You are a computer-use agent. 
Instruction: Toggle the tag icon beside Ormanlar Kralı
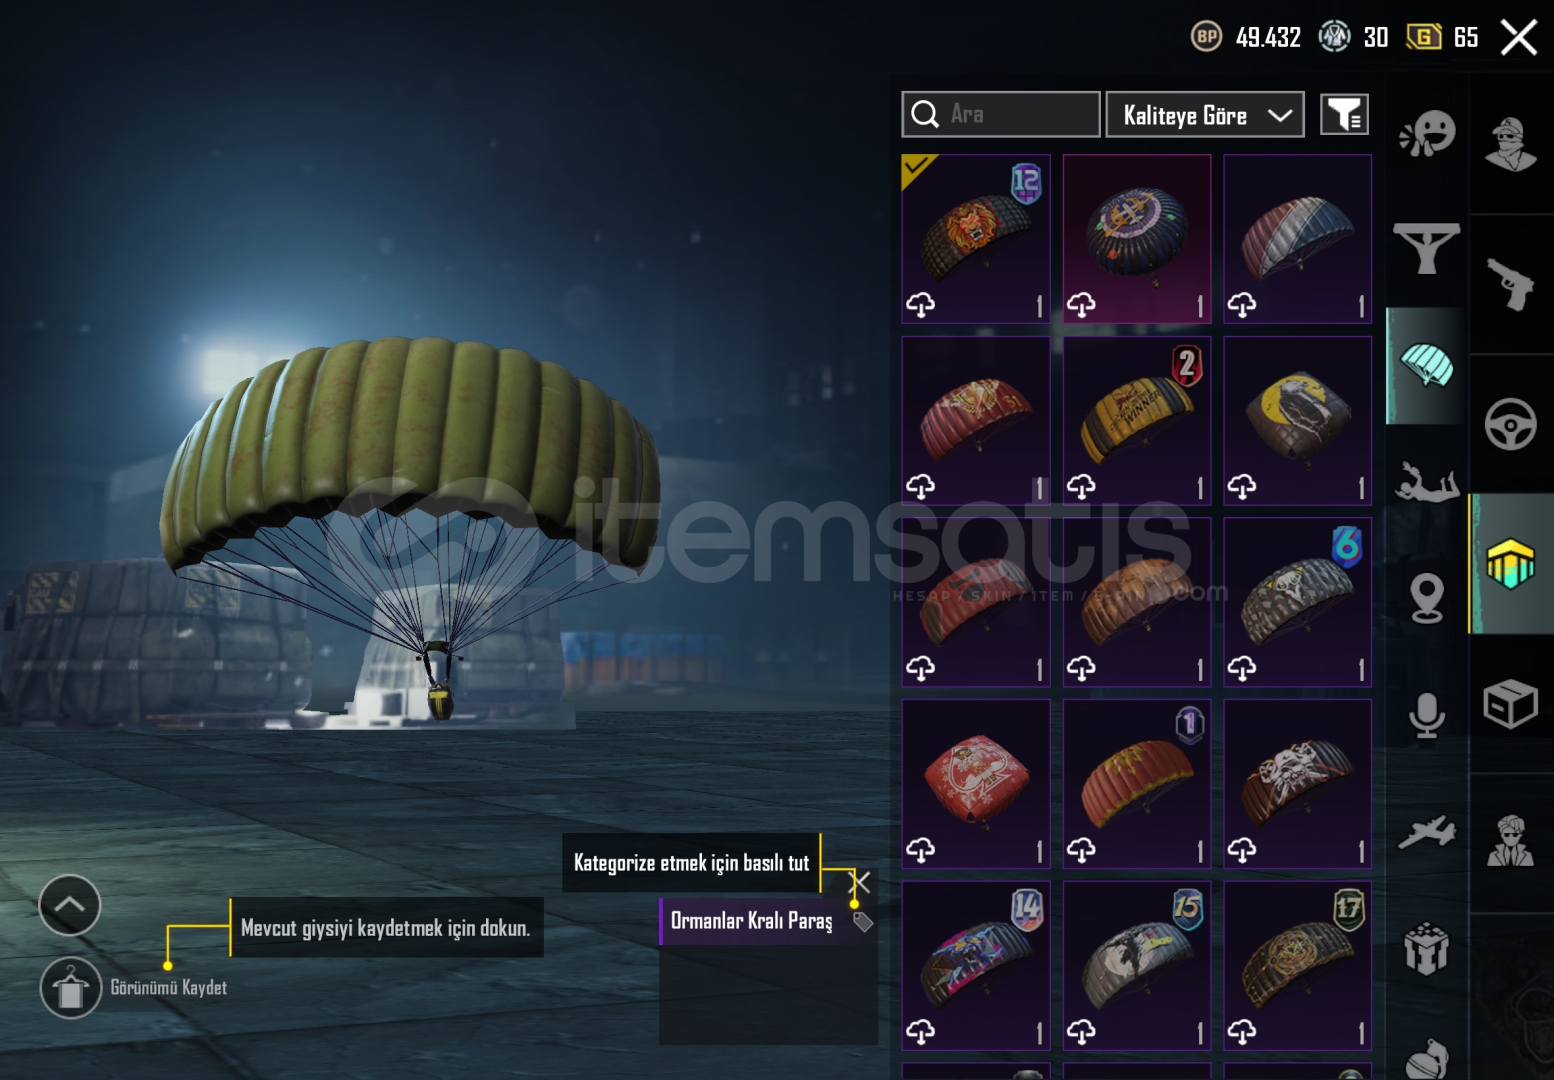point(863,922)
